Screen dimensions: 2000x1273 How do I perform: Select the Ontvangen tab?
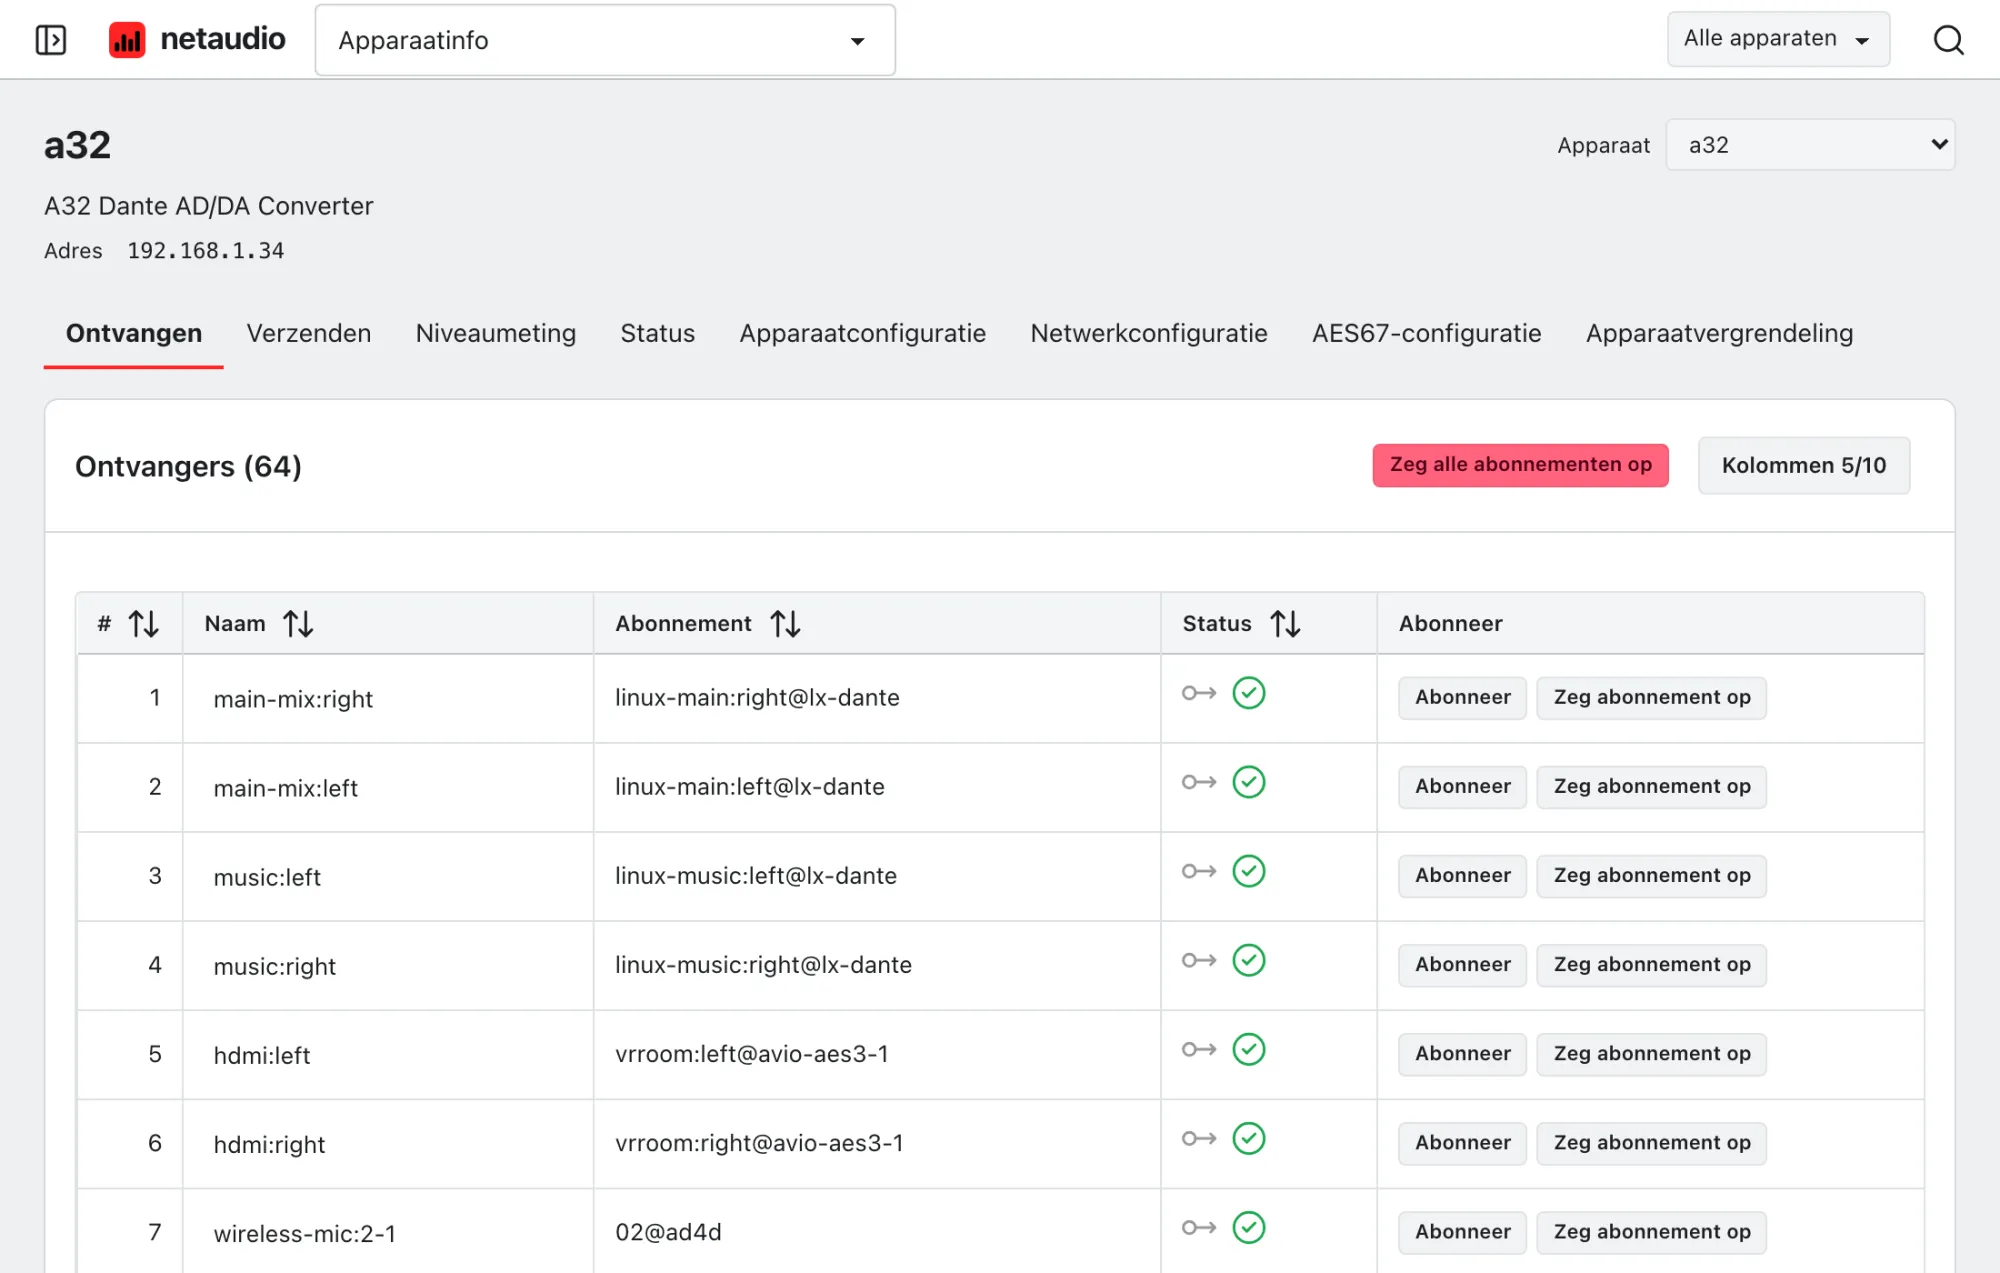[134, 333]
